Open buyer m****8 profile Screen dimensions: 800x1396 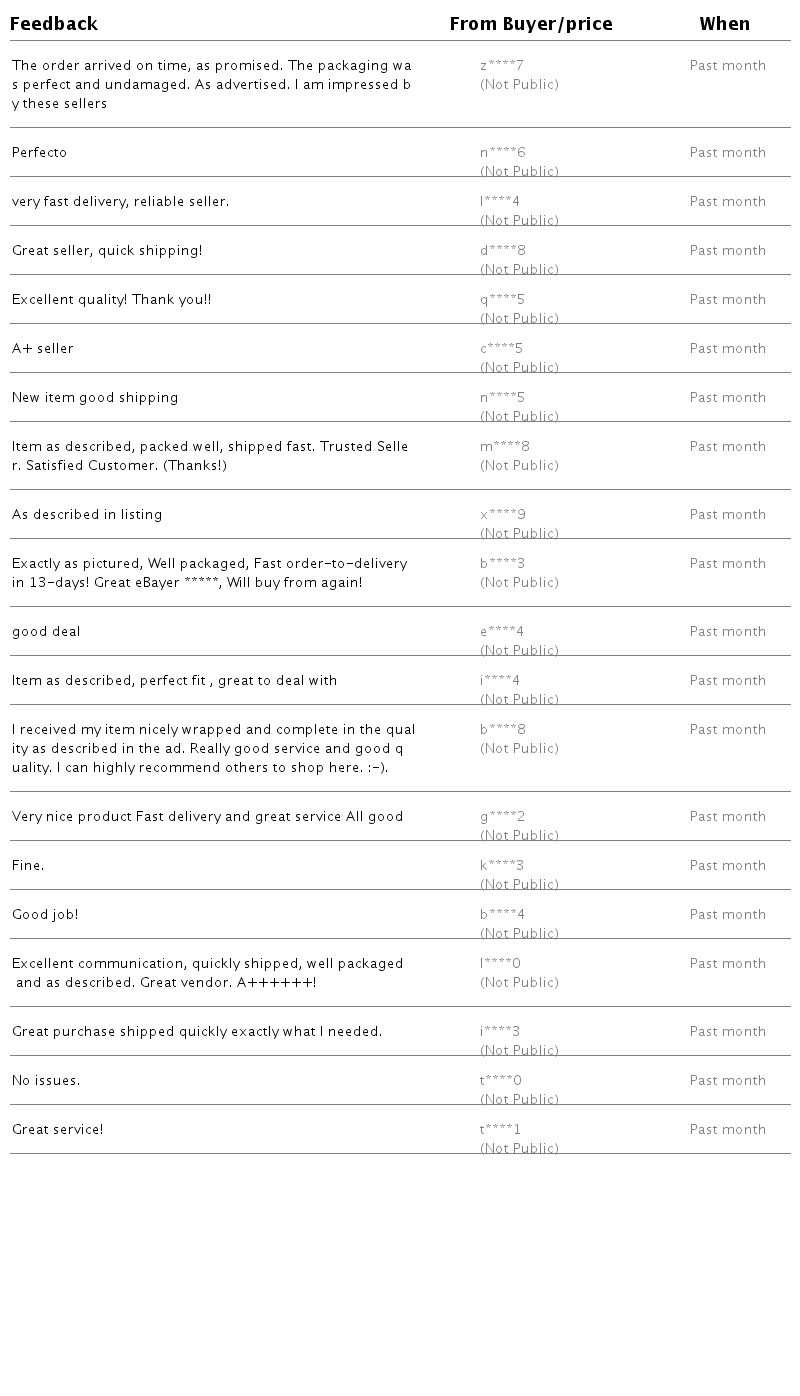505,447
